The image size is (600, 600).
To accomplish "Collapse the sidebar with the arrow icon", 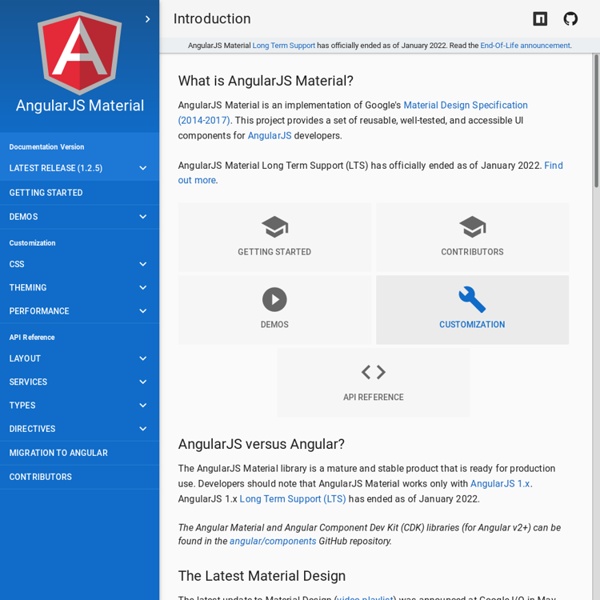I will pyautogui.click(x=147, y=19).
